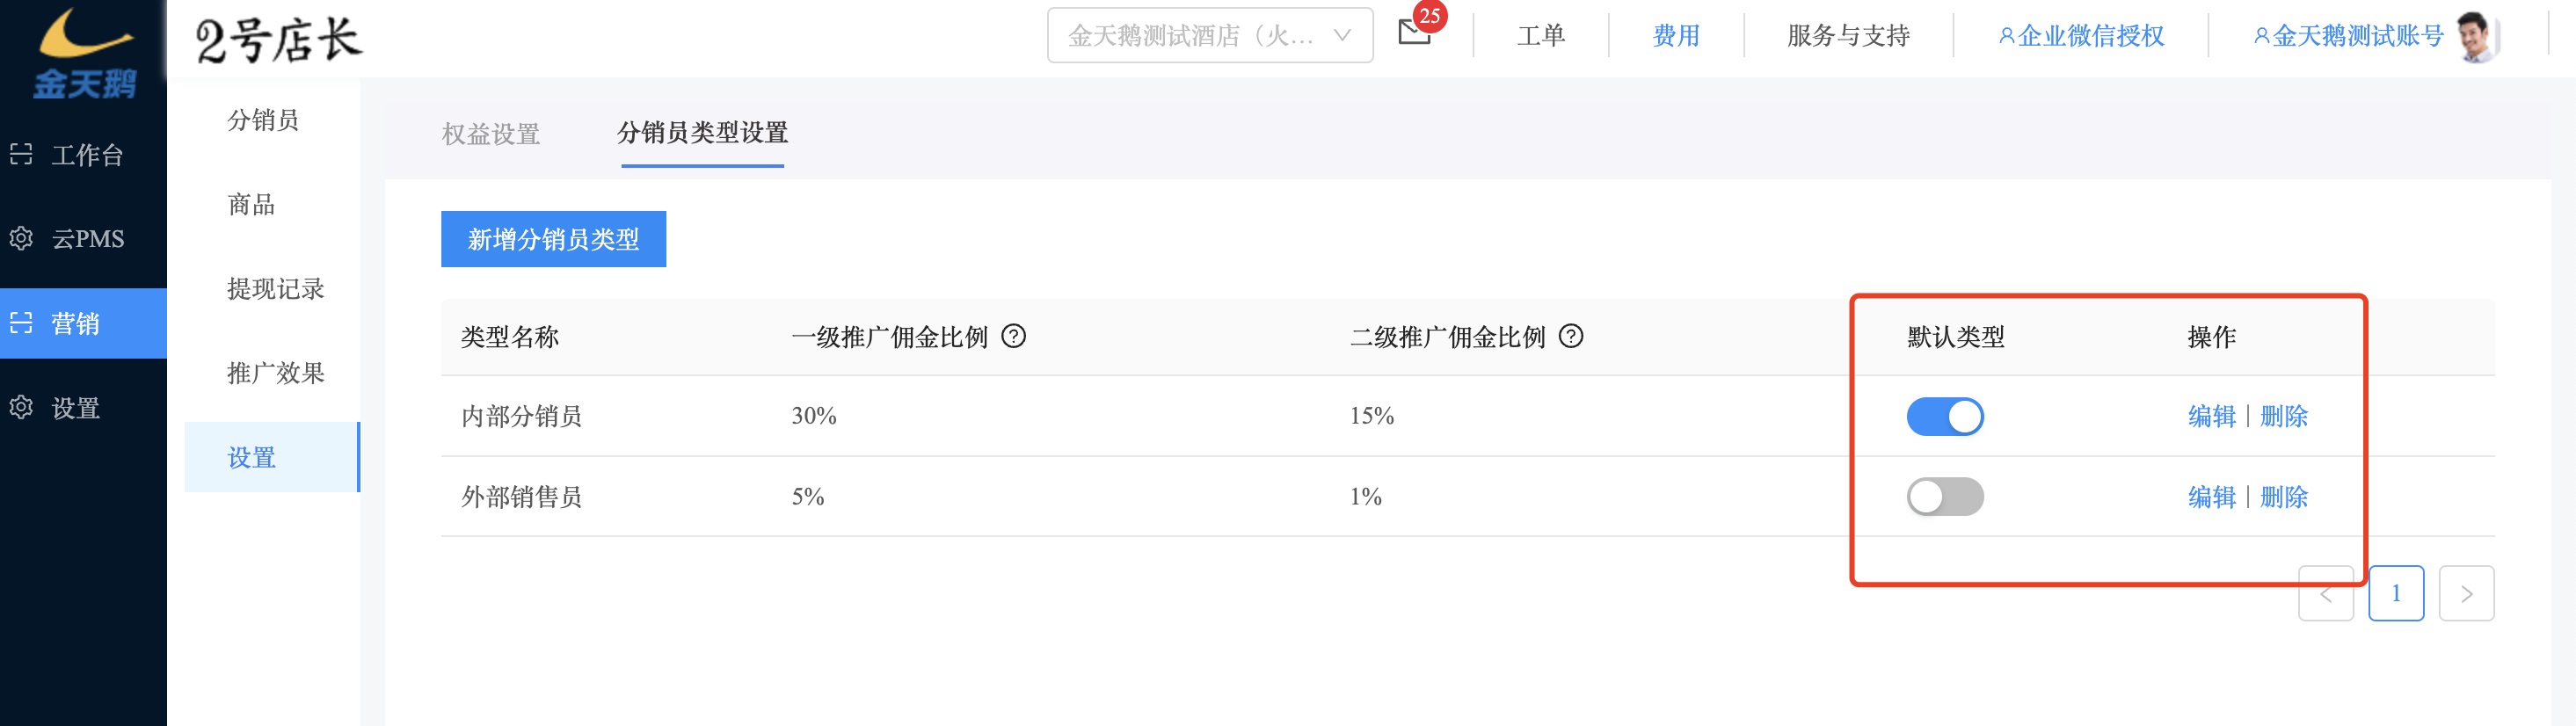2576x726 pixels.
Task: Select page number 1 in pagination
Action: [2395, 593]
